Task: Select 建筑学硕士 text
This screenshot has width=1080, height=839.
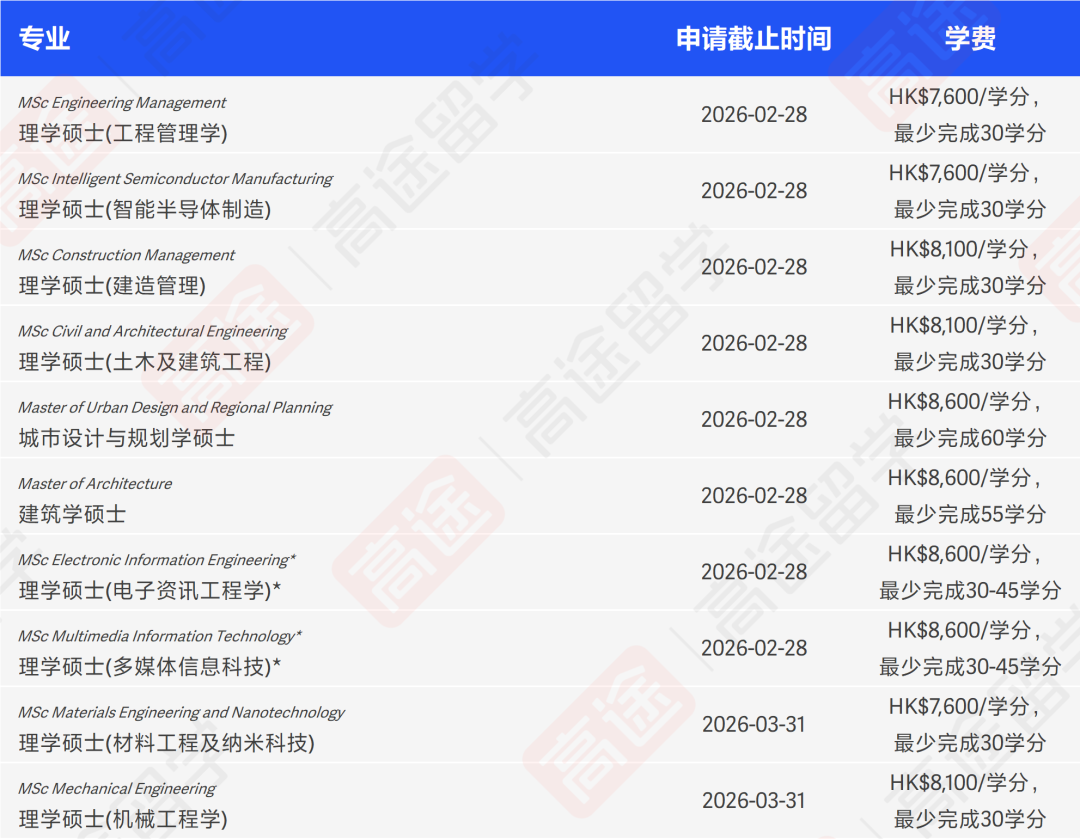Action: 72,515
